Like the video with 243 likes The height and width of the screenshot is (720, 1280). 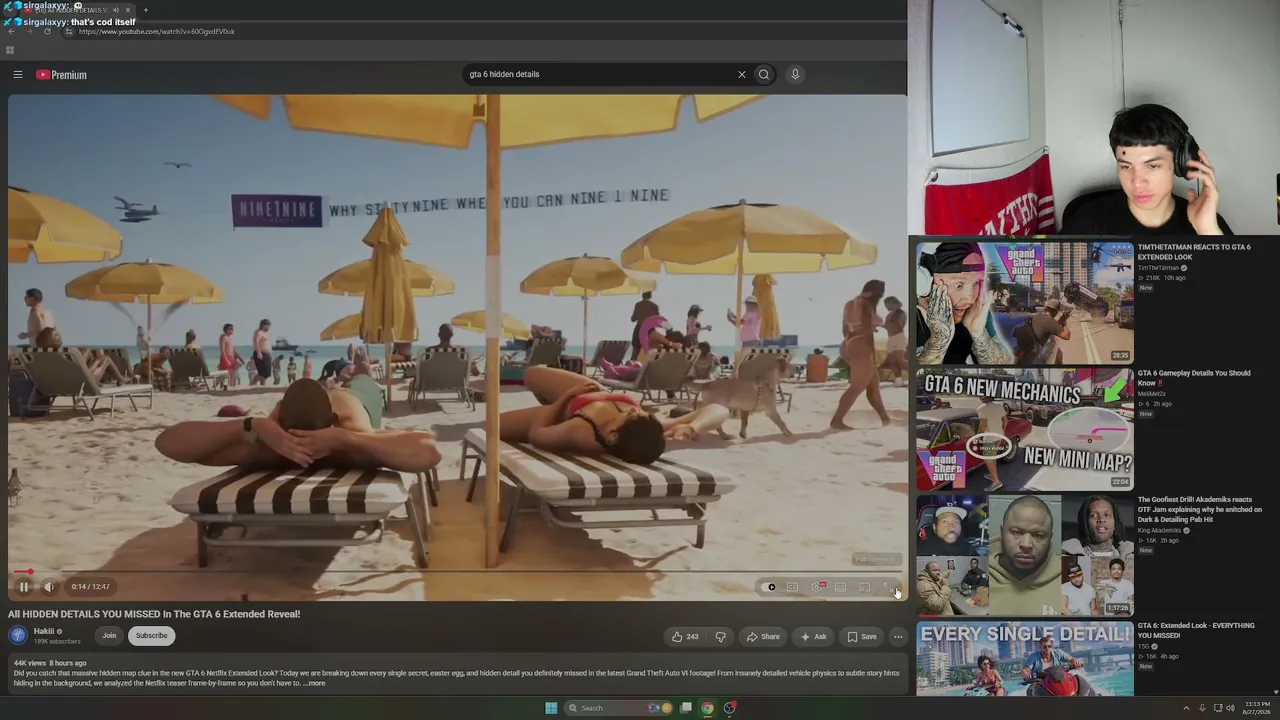pyautogui.click(x=685, y=636)
